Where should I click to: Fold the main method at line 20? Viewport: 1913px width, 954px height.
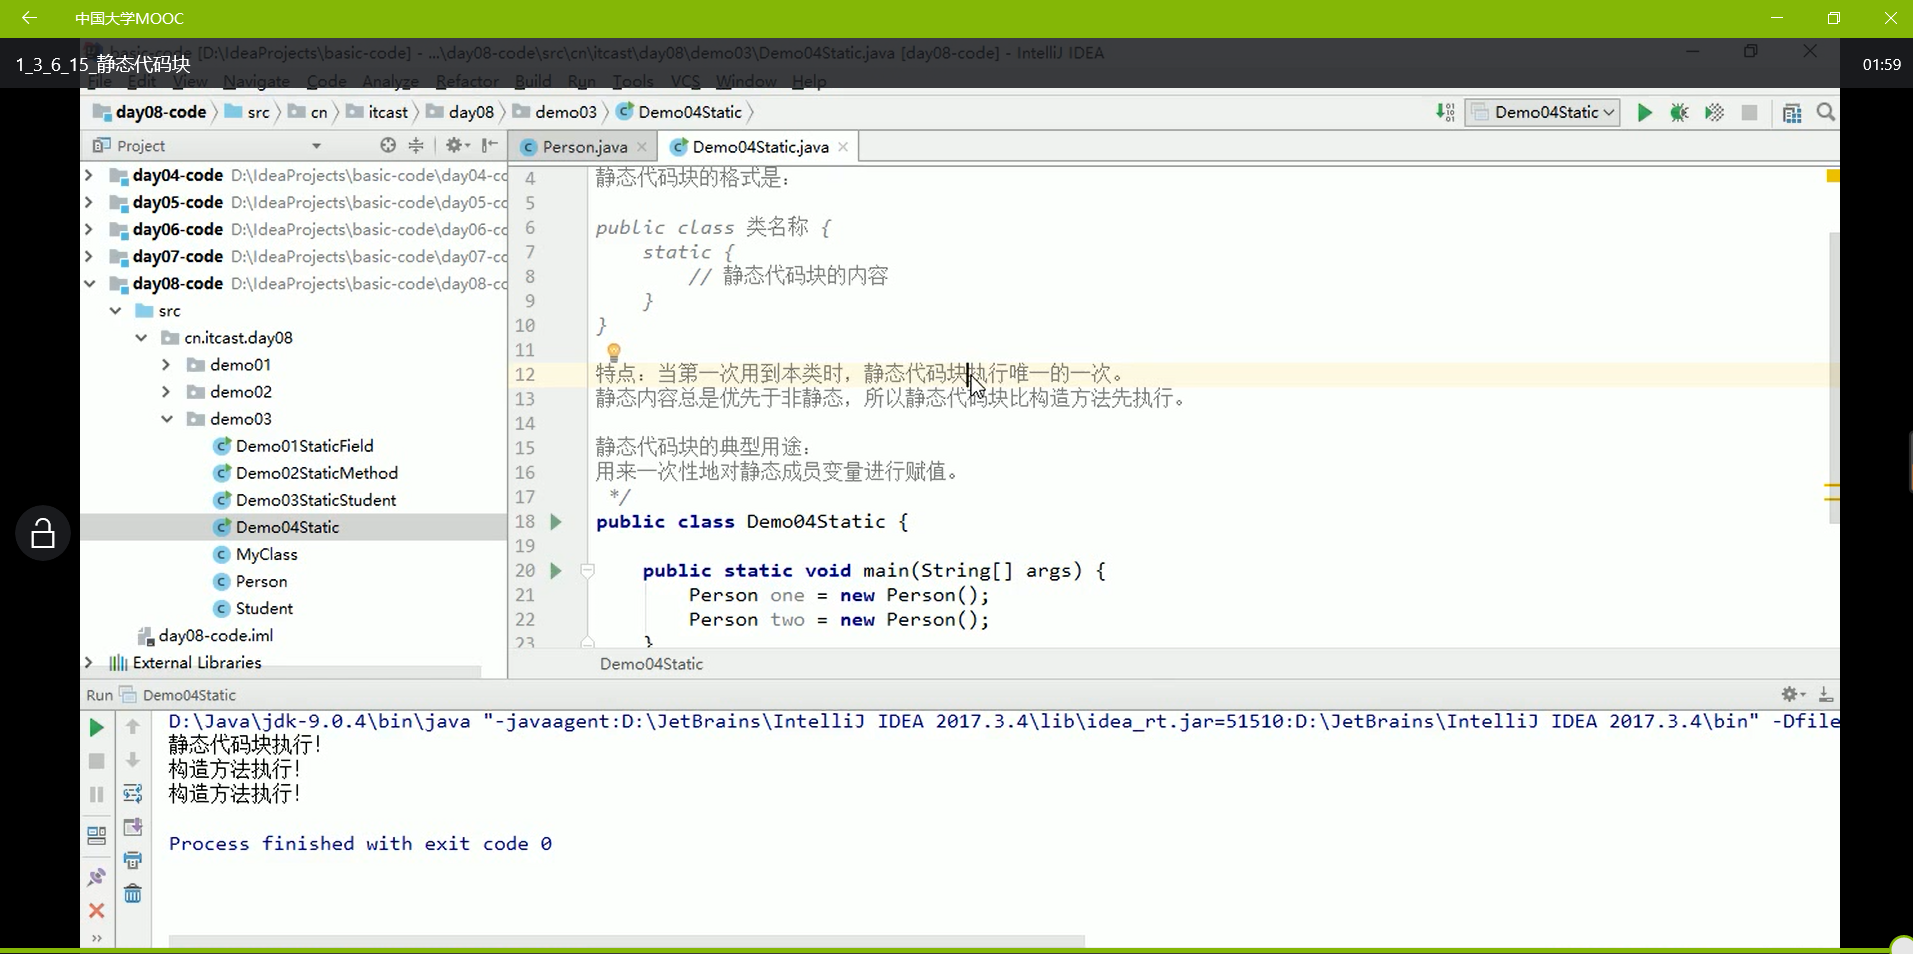pos(588,571)
